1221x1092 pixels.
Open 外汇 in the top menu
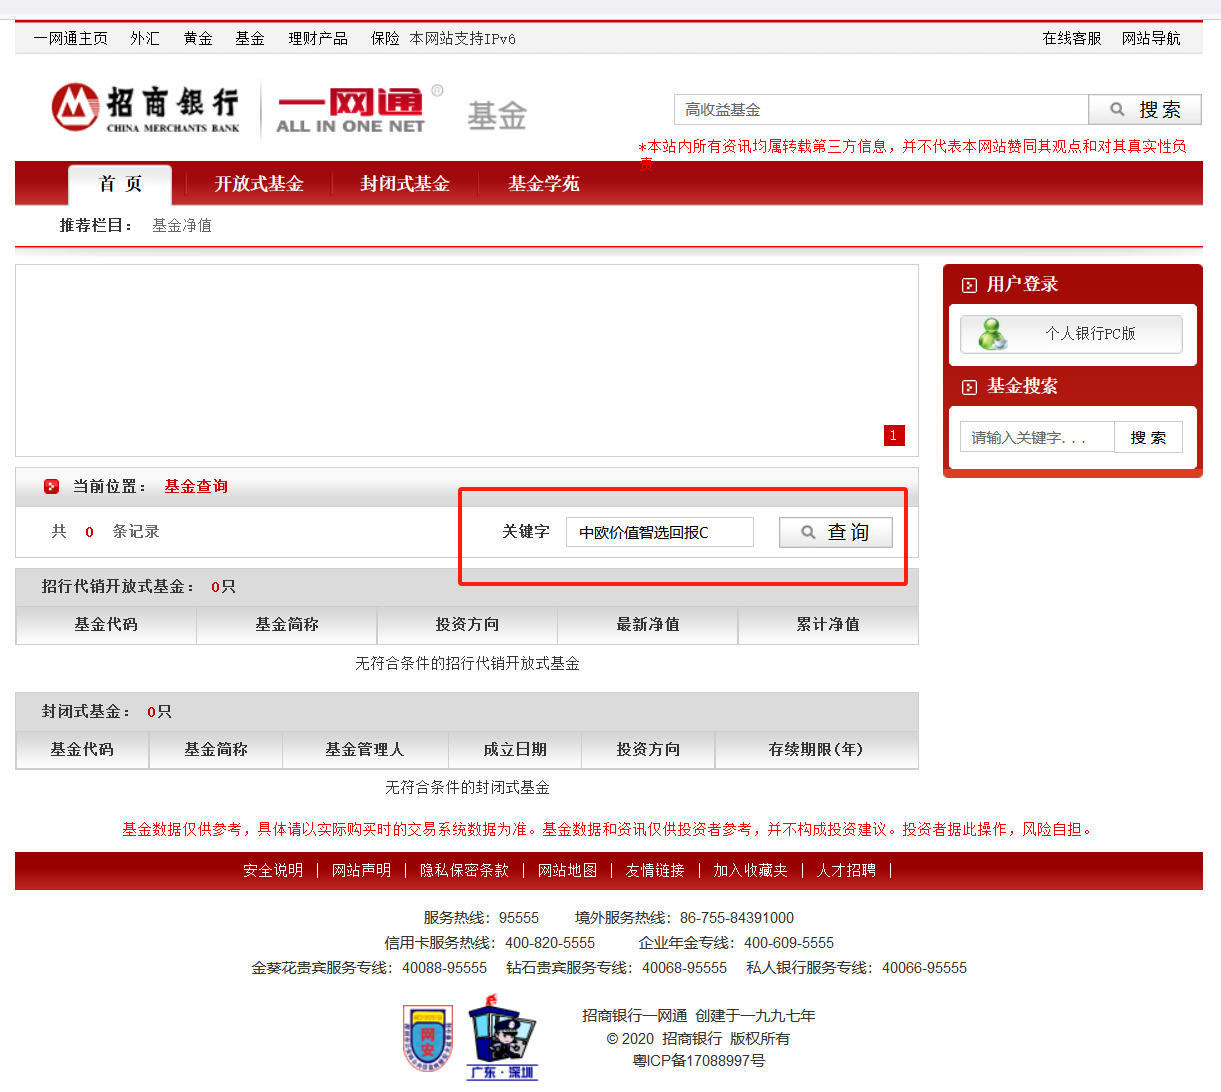pos(145,38)
